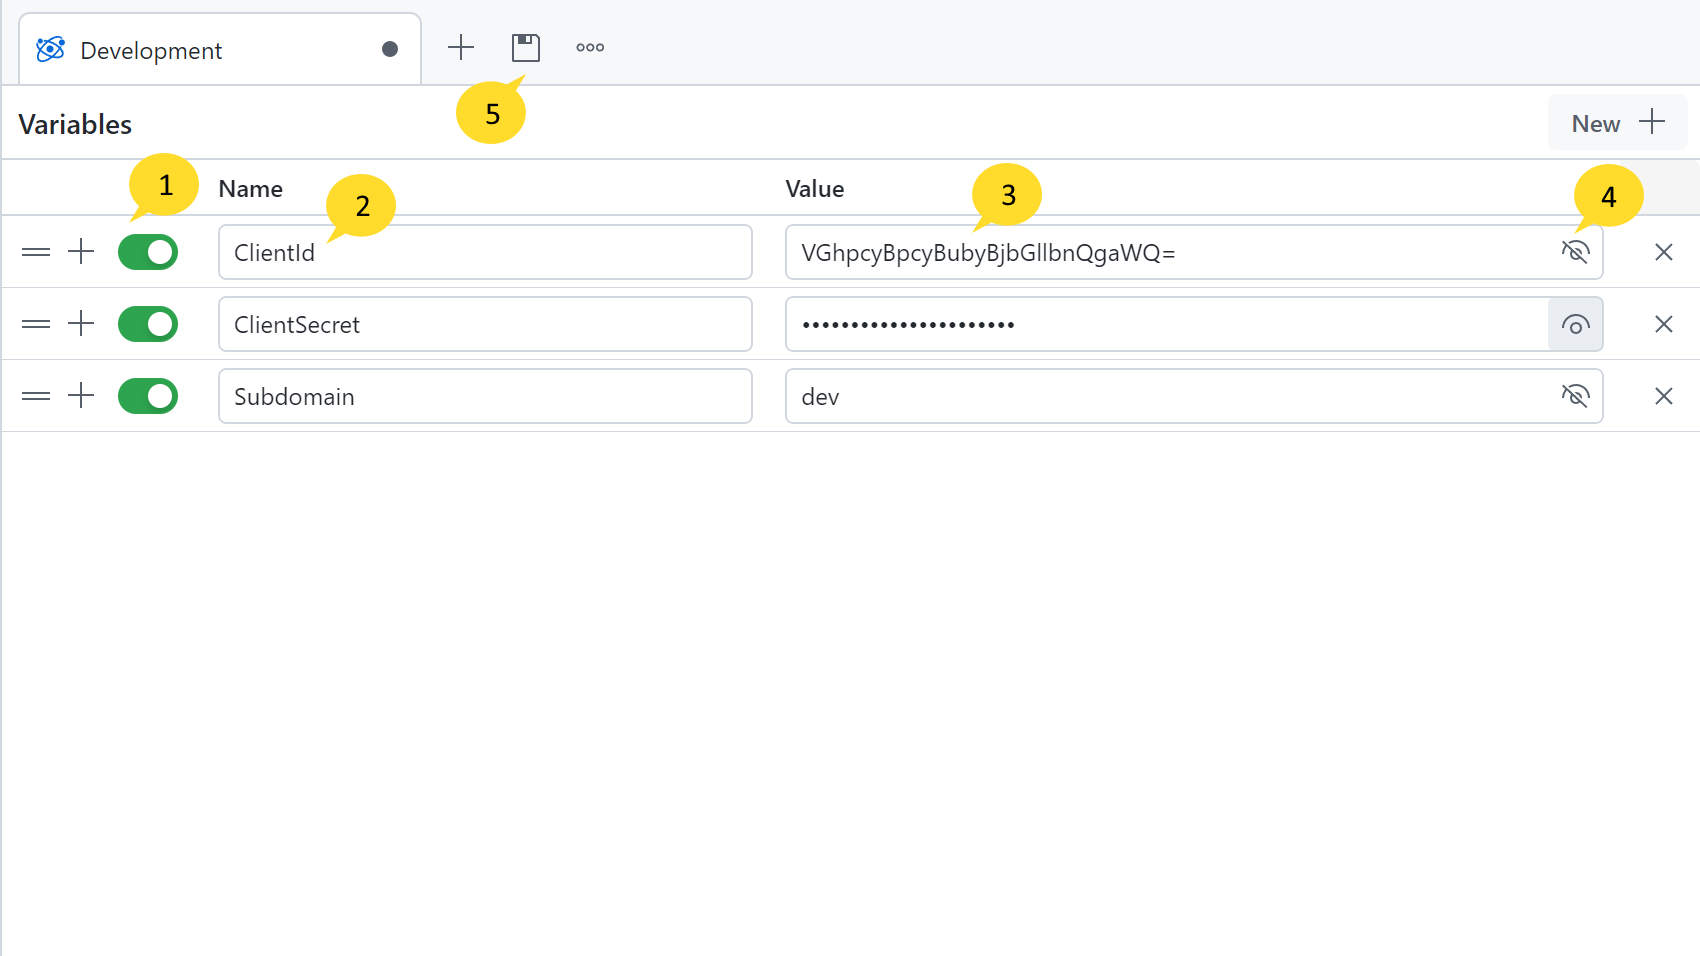Mask the Subdomain value with eye icon
The width and height of the screenshot is (1700, 956).
1575,396
